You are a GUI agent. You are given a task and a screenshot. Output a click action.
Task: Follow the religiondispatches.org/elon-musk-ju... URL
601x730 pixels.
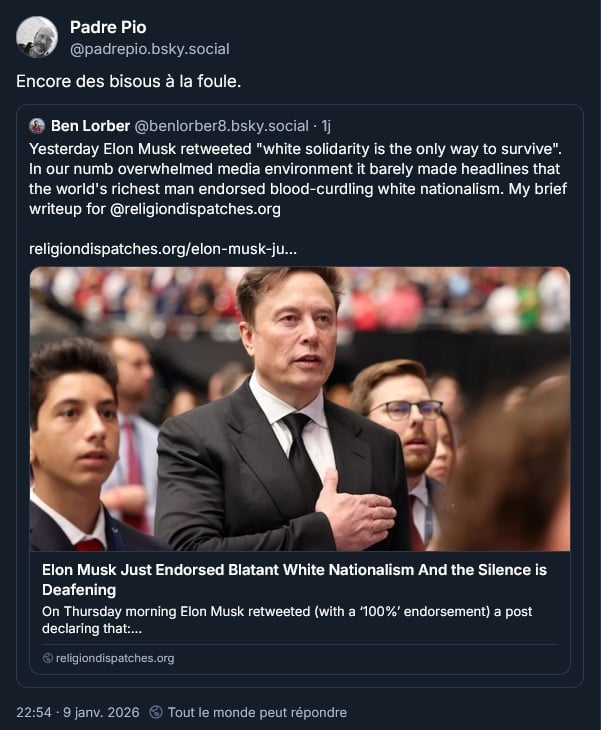(x=163, y=248)
